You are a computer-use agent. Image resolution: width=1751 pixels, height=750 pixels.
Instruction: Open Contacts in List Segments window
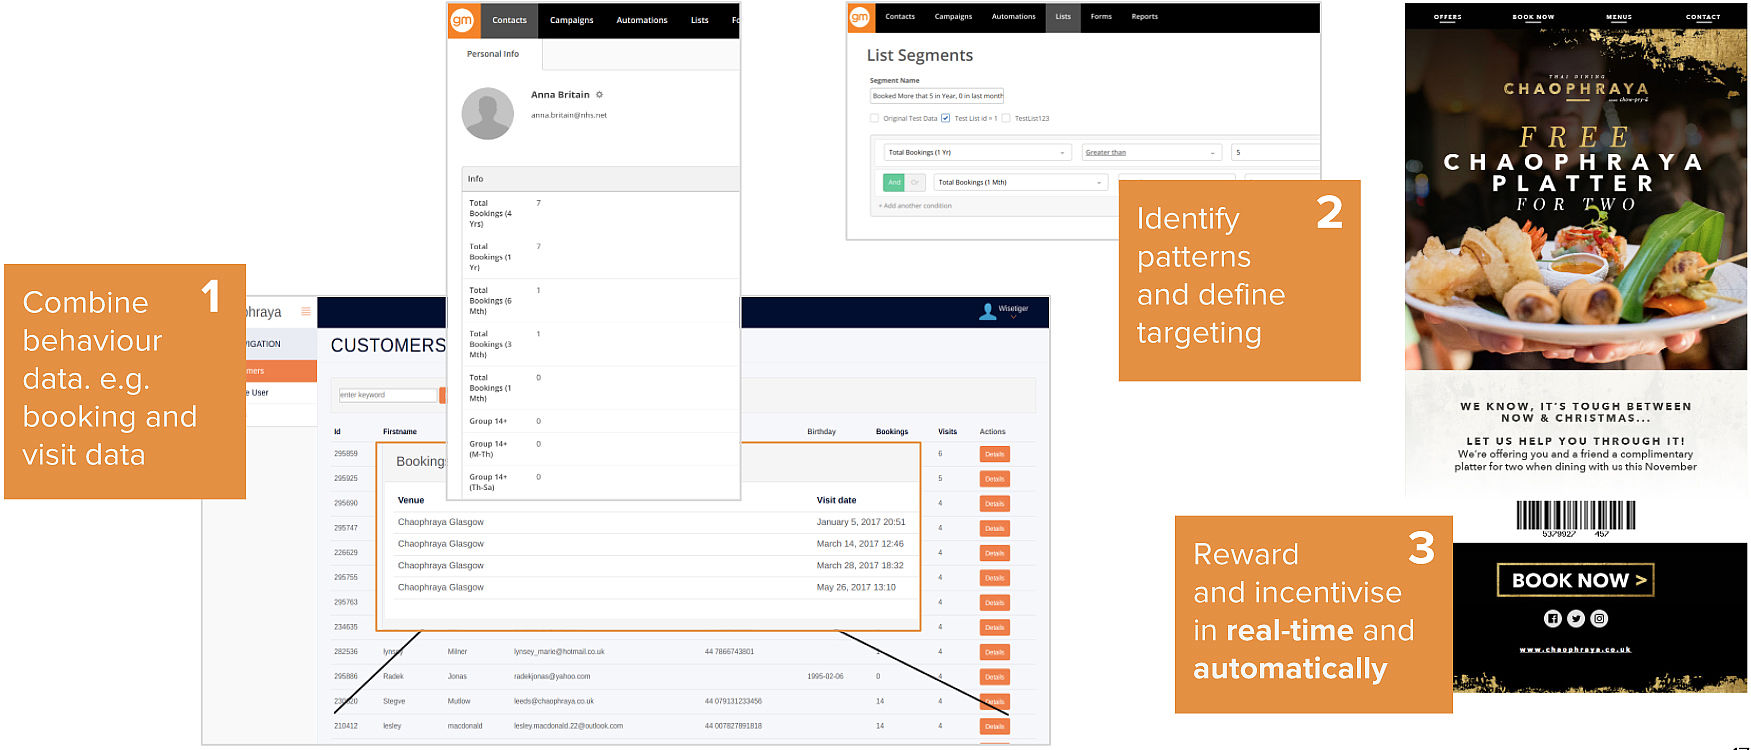900,17
